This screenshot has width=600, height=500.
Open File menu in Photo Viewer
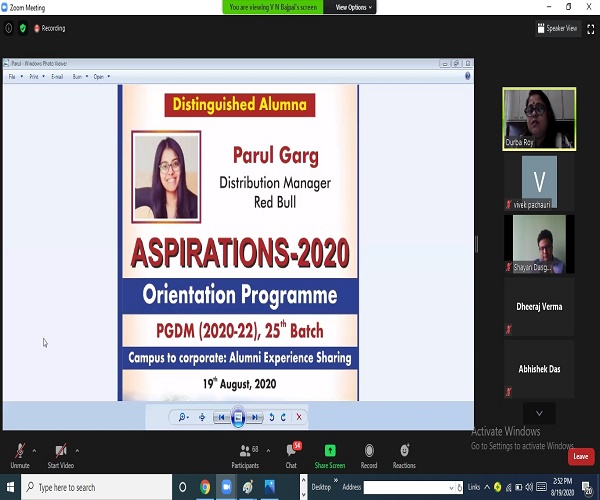15,77
